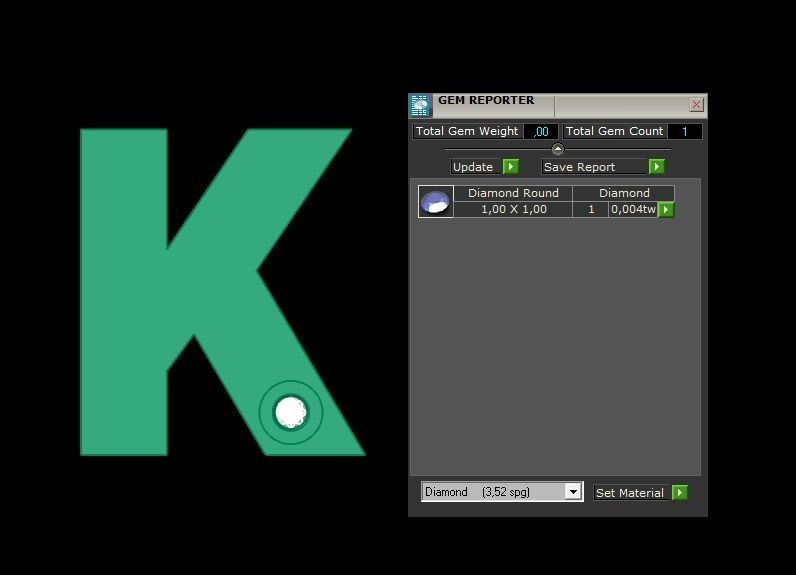
Task: Click the Diamond material header cell
Action: click(624, 193)
